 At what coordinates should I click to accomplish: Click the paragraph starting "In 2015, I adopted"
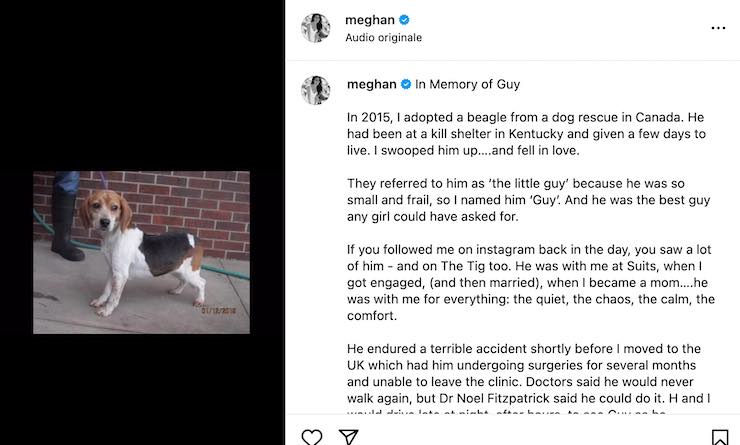click(526, 133)
